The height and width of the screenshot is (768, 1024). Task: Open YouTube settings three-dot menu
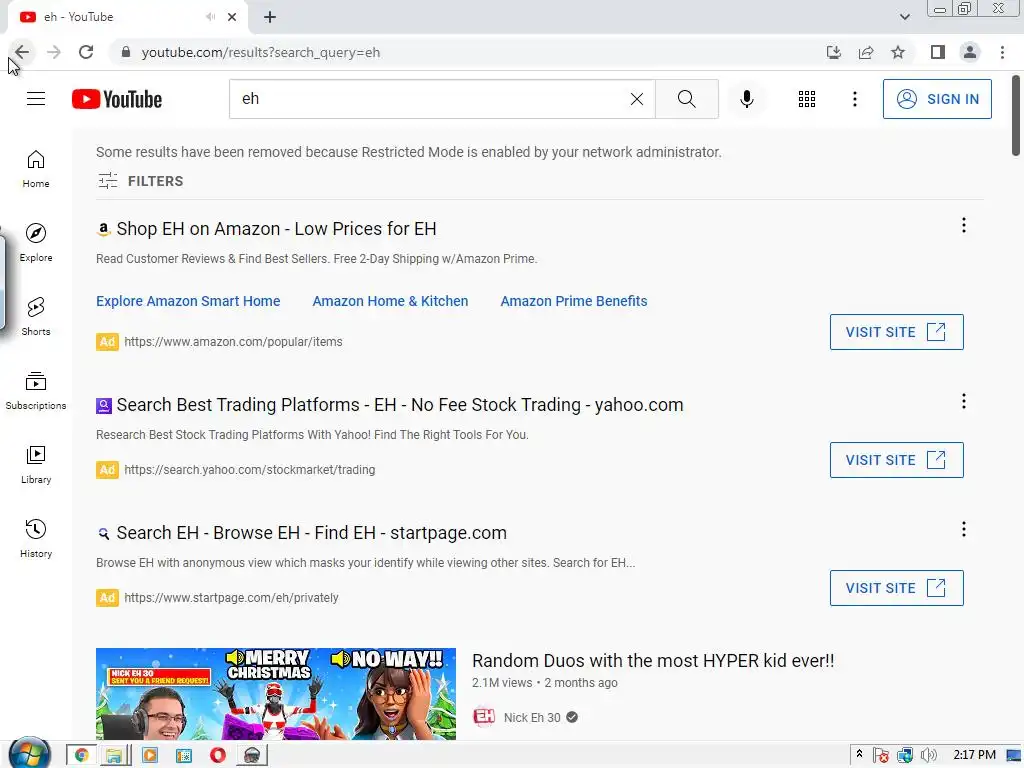(854, 99)
